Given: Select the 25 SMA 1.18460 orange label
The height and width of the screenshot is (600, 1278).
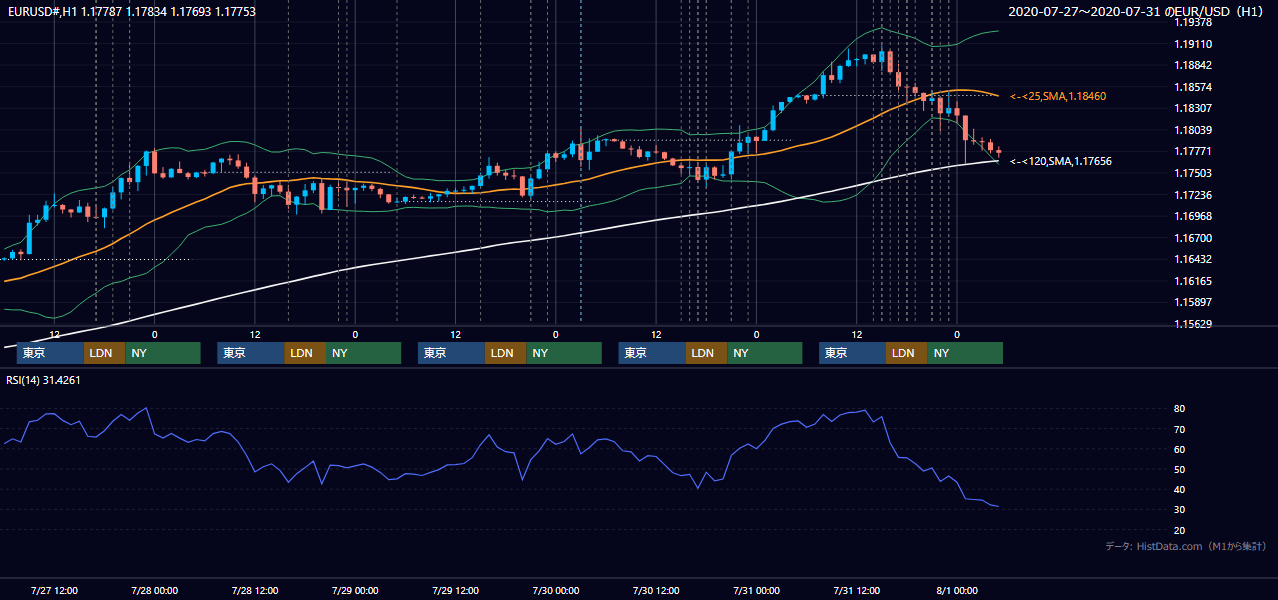Looking at the screenshot, I should (x=1058, y=96).
